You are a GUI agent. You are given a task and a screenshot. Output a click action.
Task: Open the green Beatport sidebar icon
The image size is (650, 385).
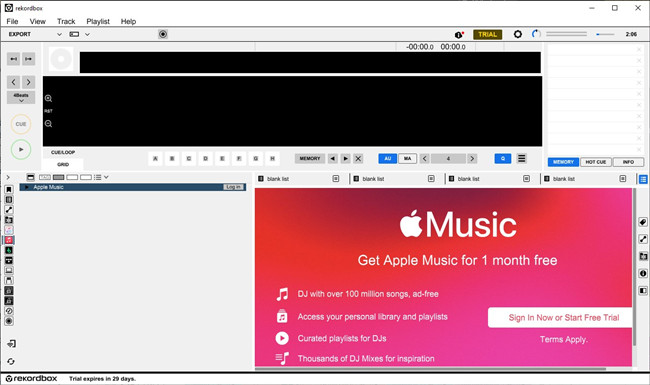pos(9,250)
